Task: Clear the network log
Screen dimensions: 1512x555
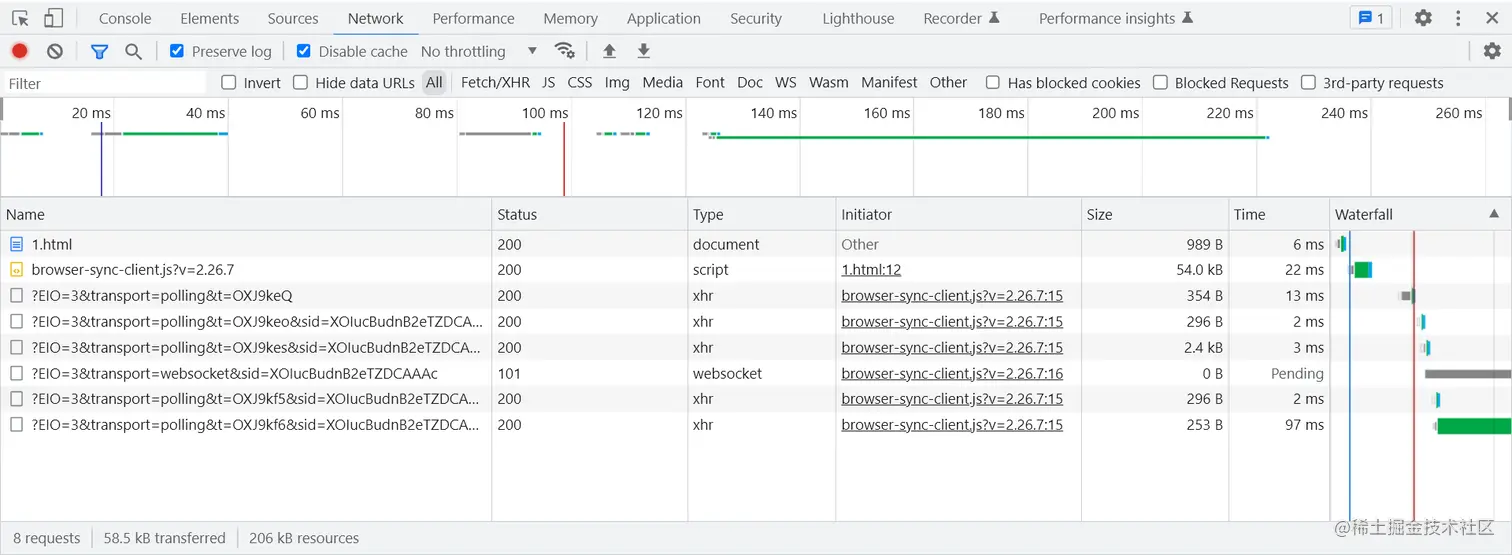Action: 55,51
